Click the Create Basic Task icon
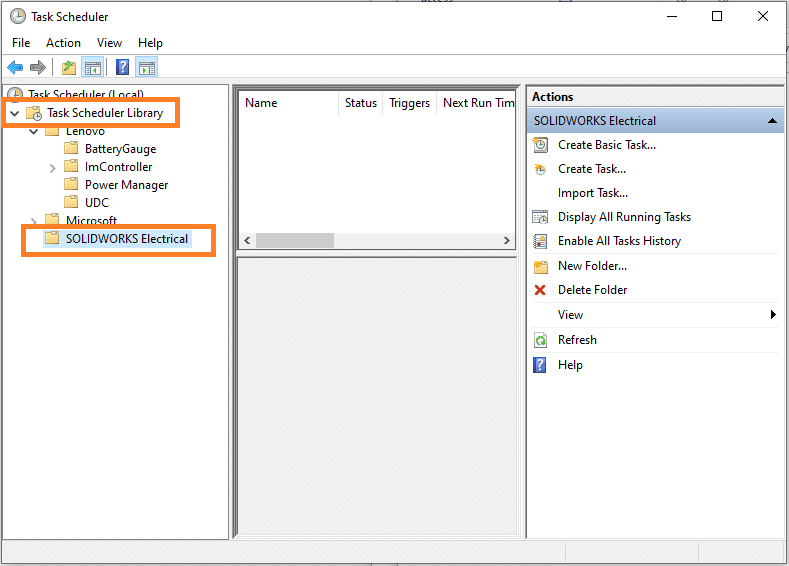Viewport: 789px width, 566px height. 540,145
